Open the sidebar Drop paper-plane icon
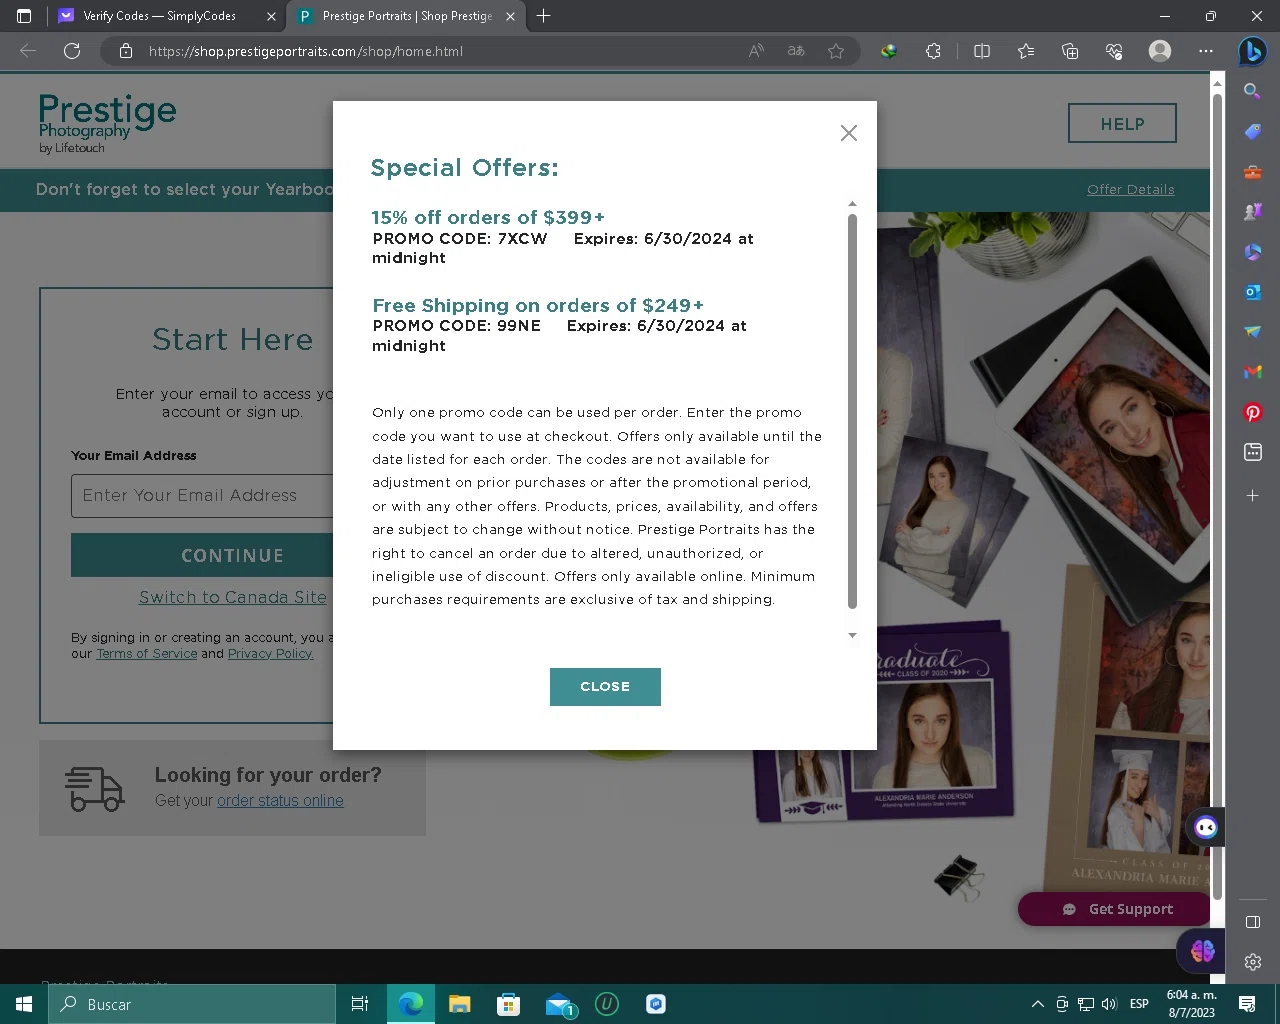 pyautogui.click(x=1252, y=332)
